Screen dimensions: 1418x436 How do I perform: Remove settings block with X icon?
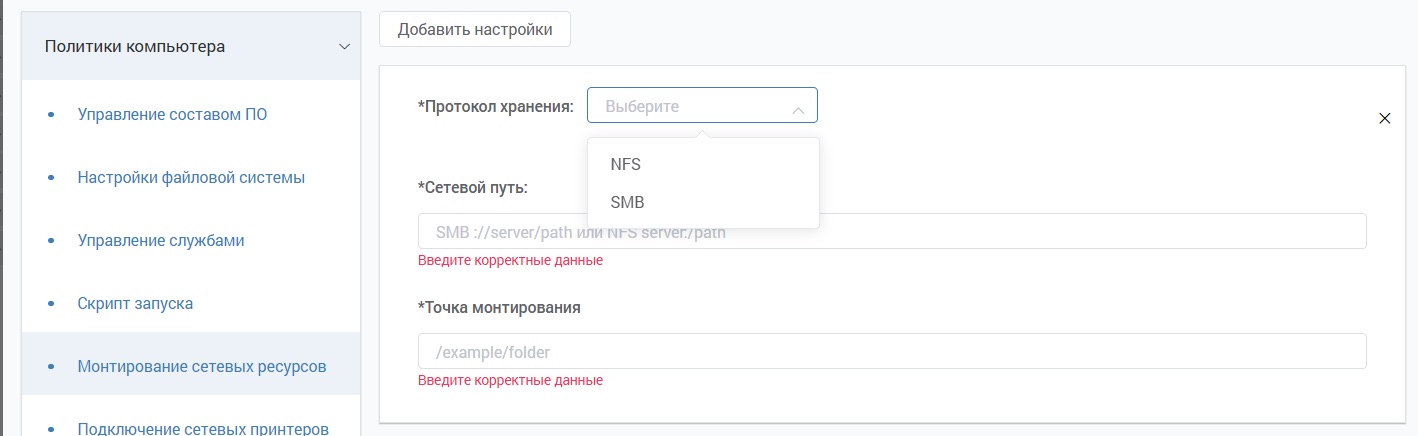pos(1385,118)
